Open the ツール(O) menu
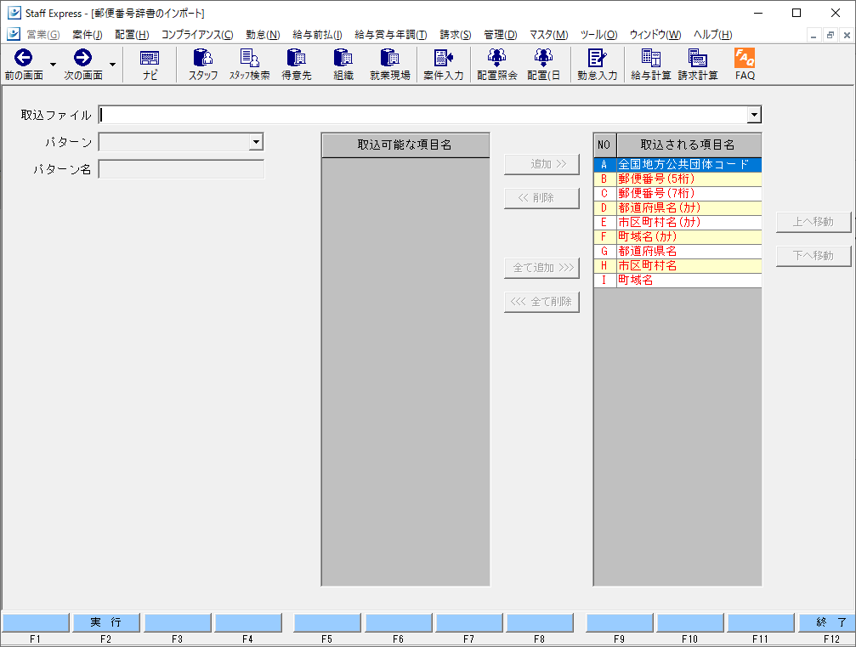The image size is (856, 647). [598, 34]
